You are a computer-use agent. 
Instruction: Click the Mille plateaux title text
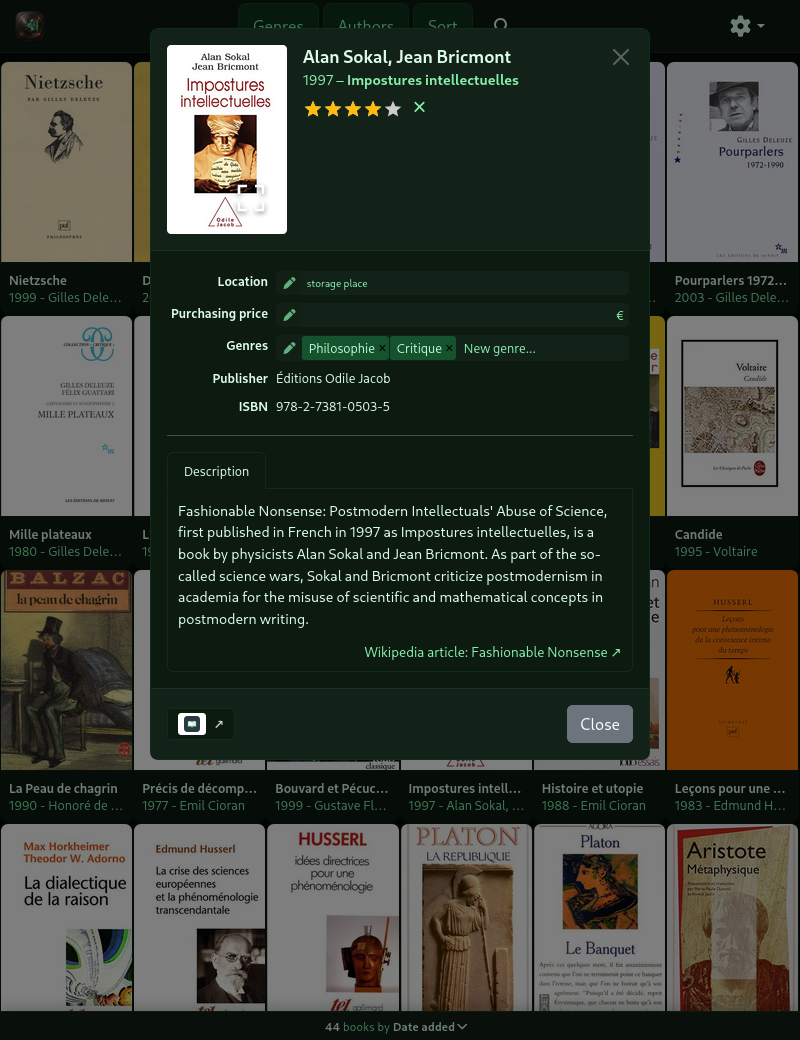coord(50,535)
